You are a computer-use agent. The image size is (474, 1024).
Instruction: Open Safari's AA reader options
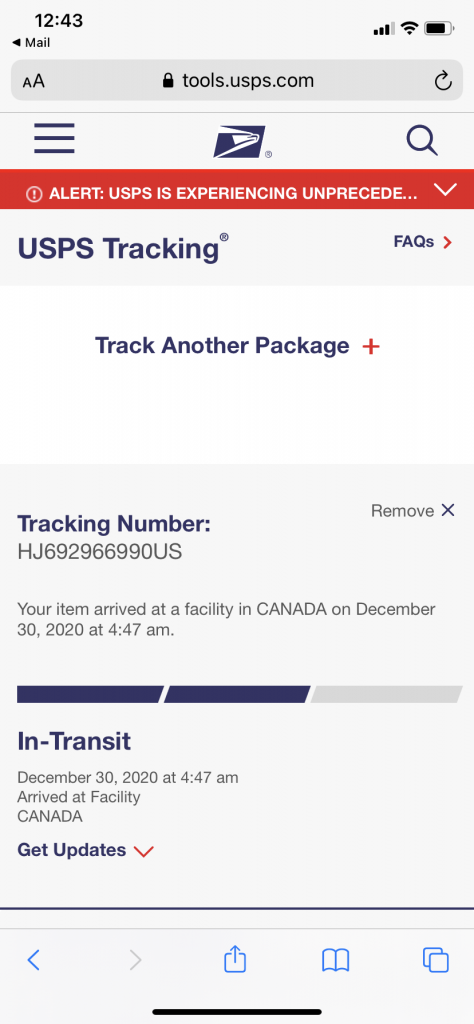[34, 82]
